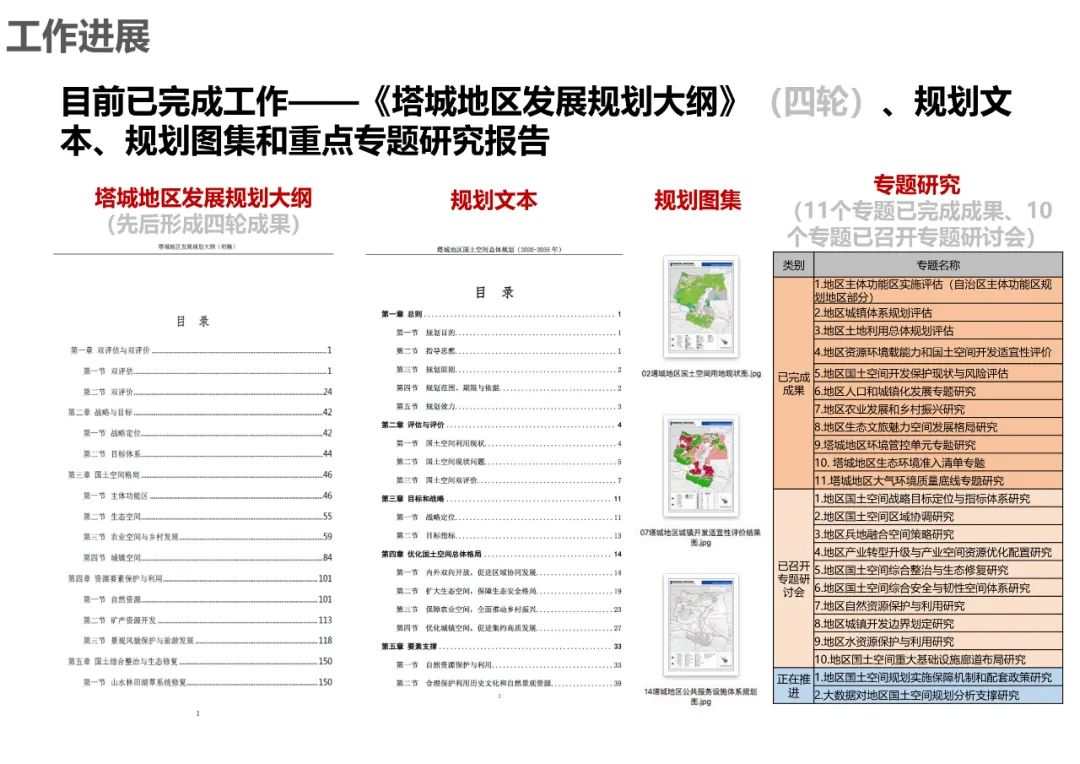Select the 类别 table header cell
The image size is (1080, 764).
click(793, 265)
